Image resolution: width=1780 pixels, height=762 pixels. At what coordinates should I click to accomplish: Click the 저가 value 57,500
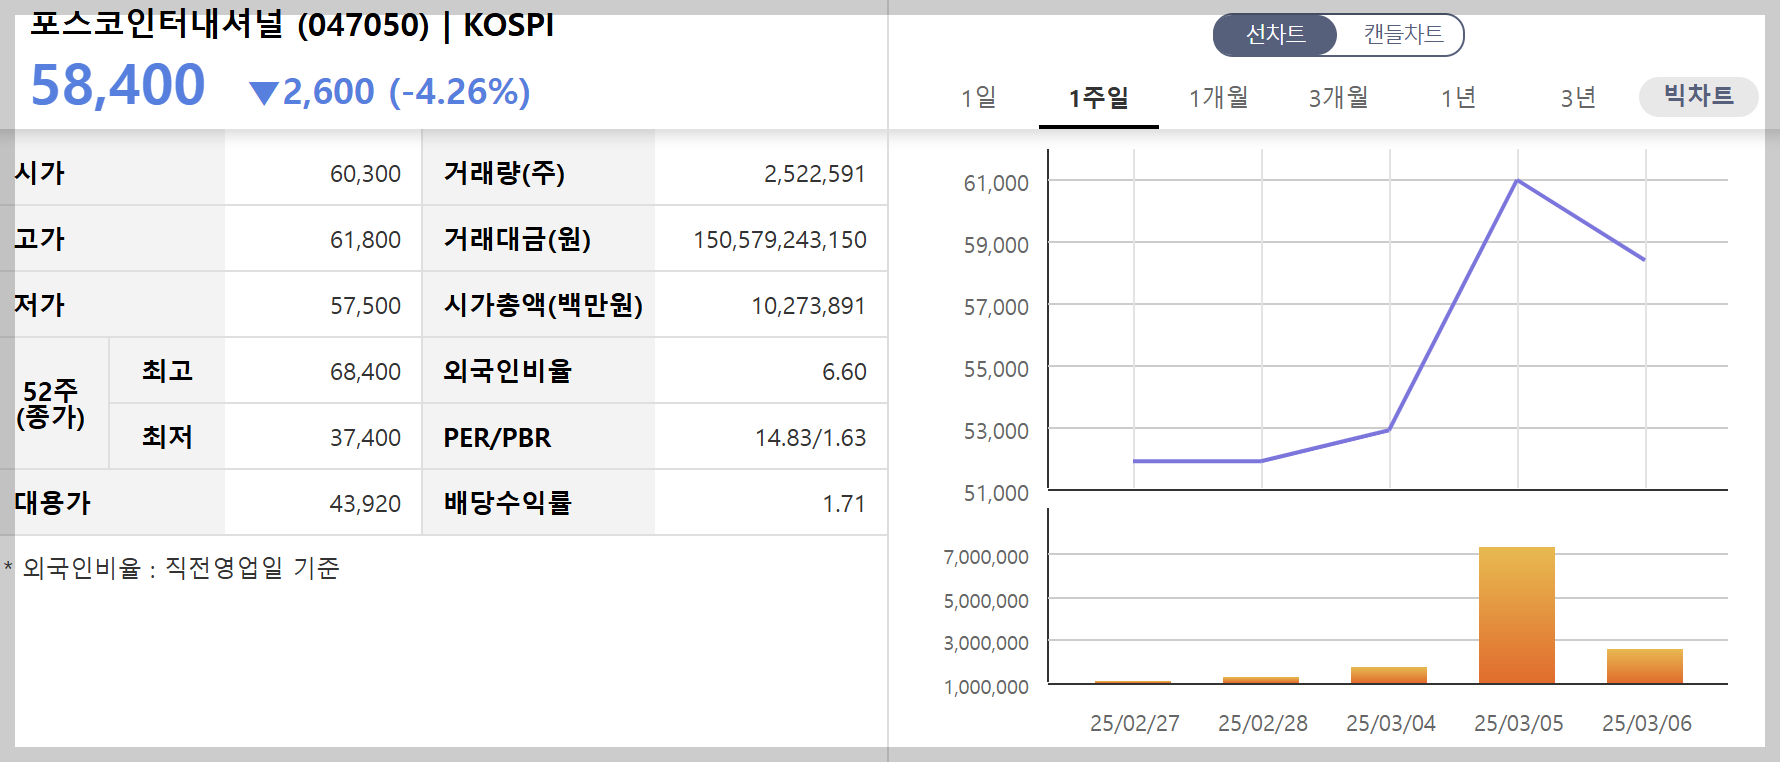[x=365, y=306]
